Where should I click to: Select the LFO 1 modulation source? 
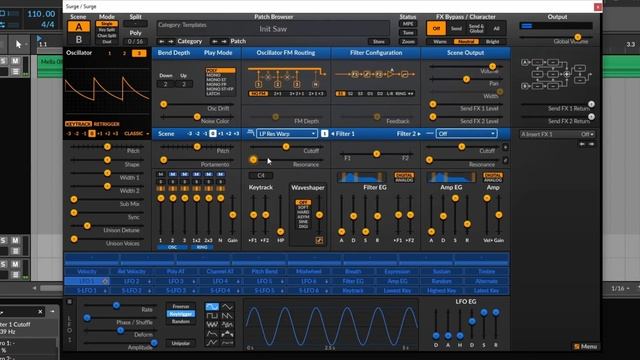pos(87,281)
